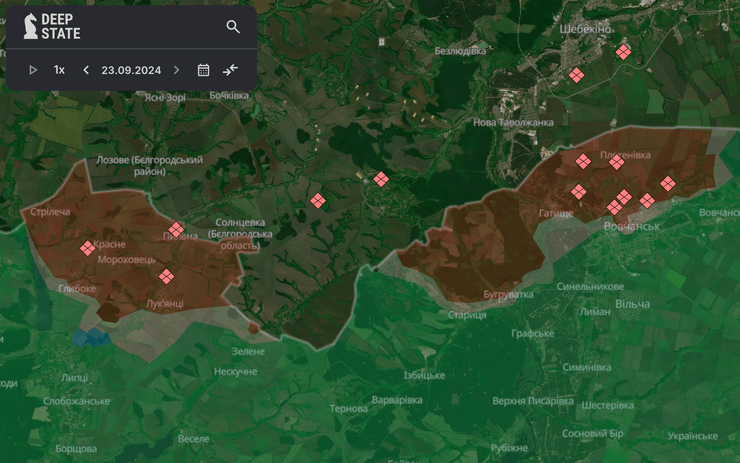Click the Нескучне village label

235,371
